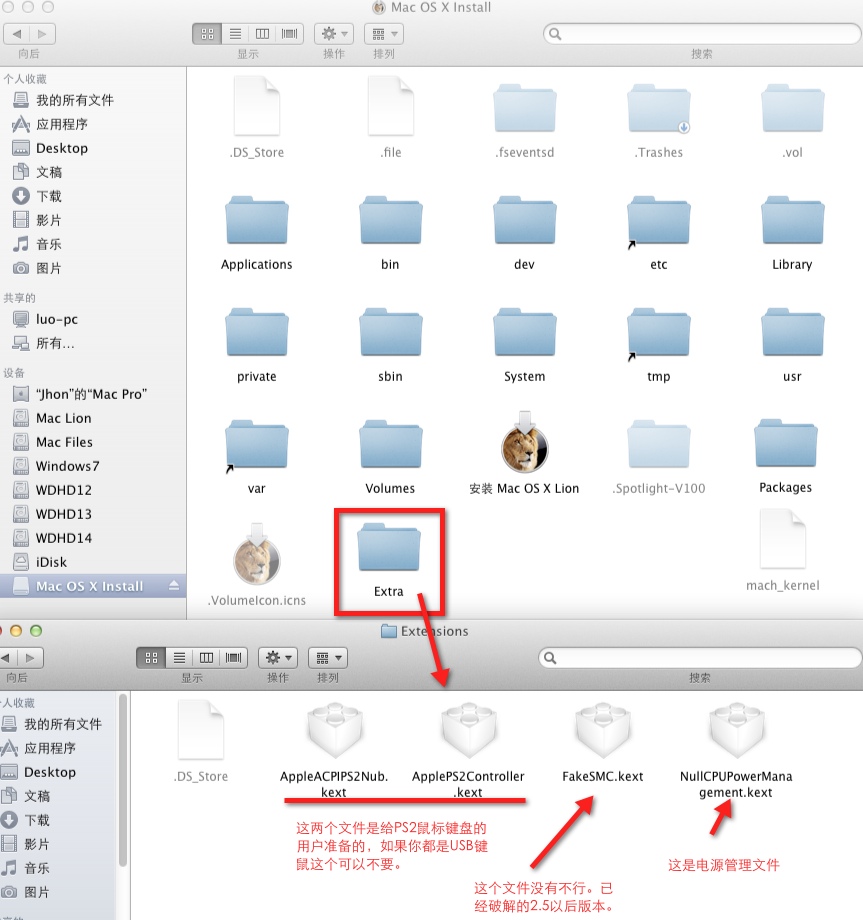Click the search field in Extensions window

(x=699, y=658)
